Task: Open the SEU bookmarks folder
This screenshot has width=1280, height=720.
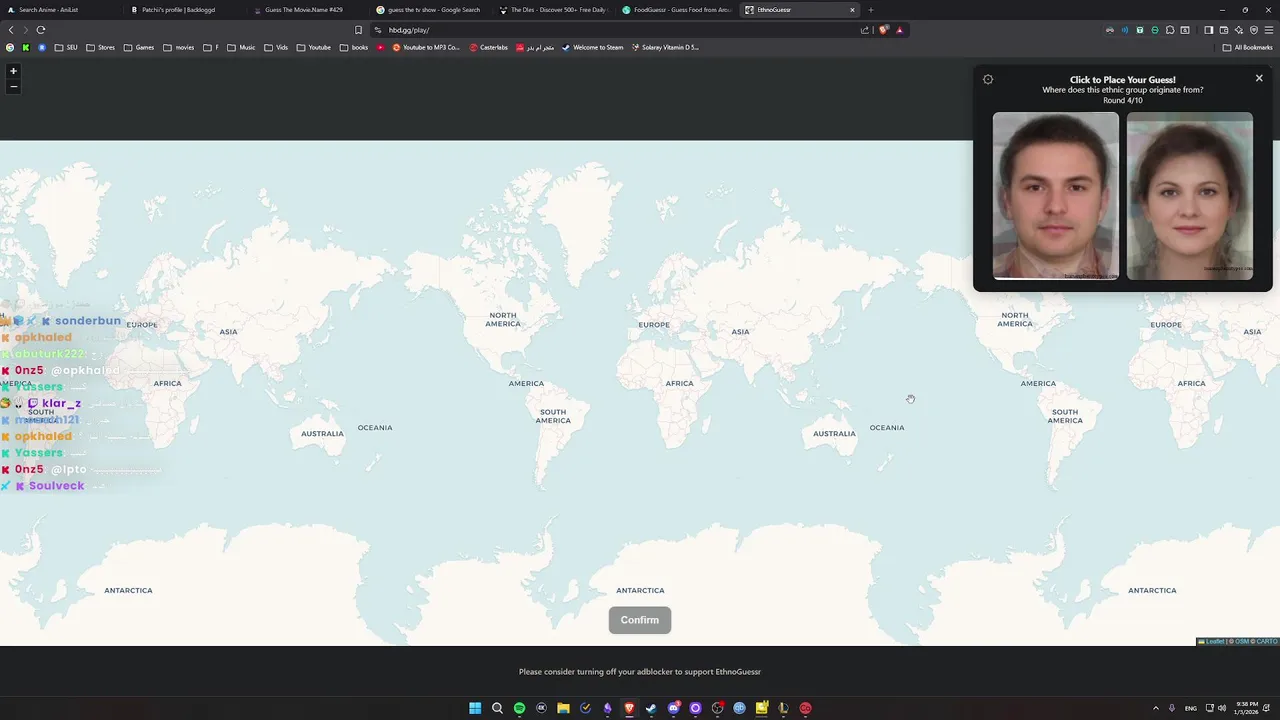Action: pyautogui.click(x=66, y=47)
